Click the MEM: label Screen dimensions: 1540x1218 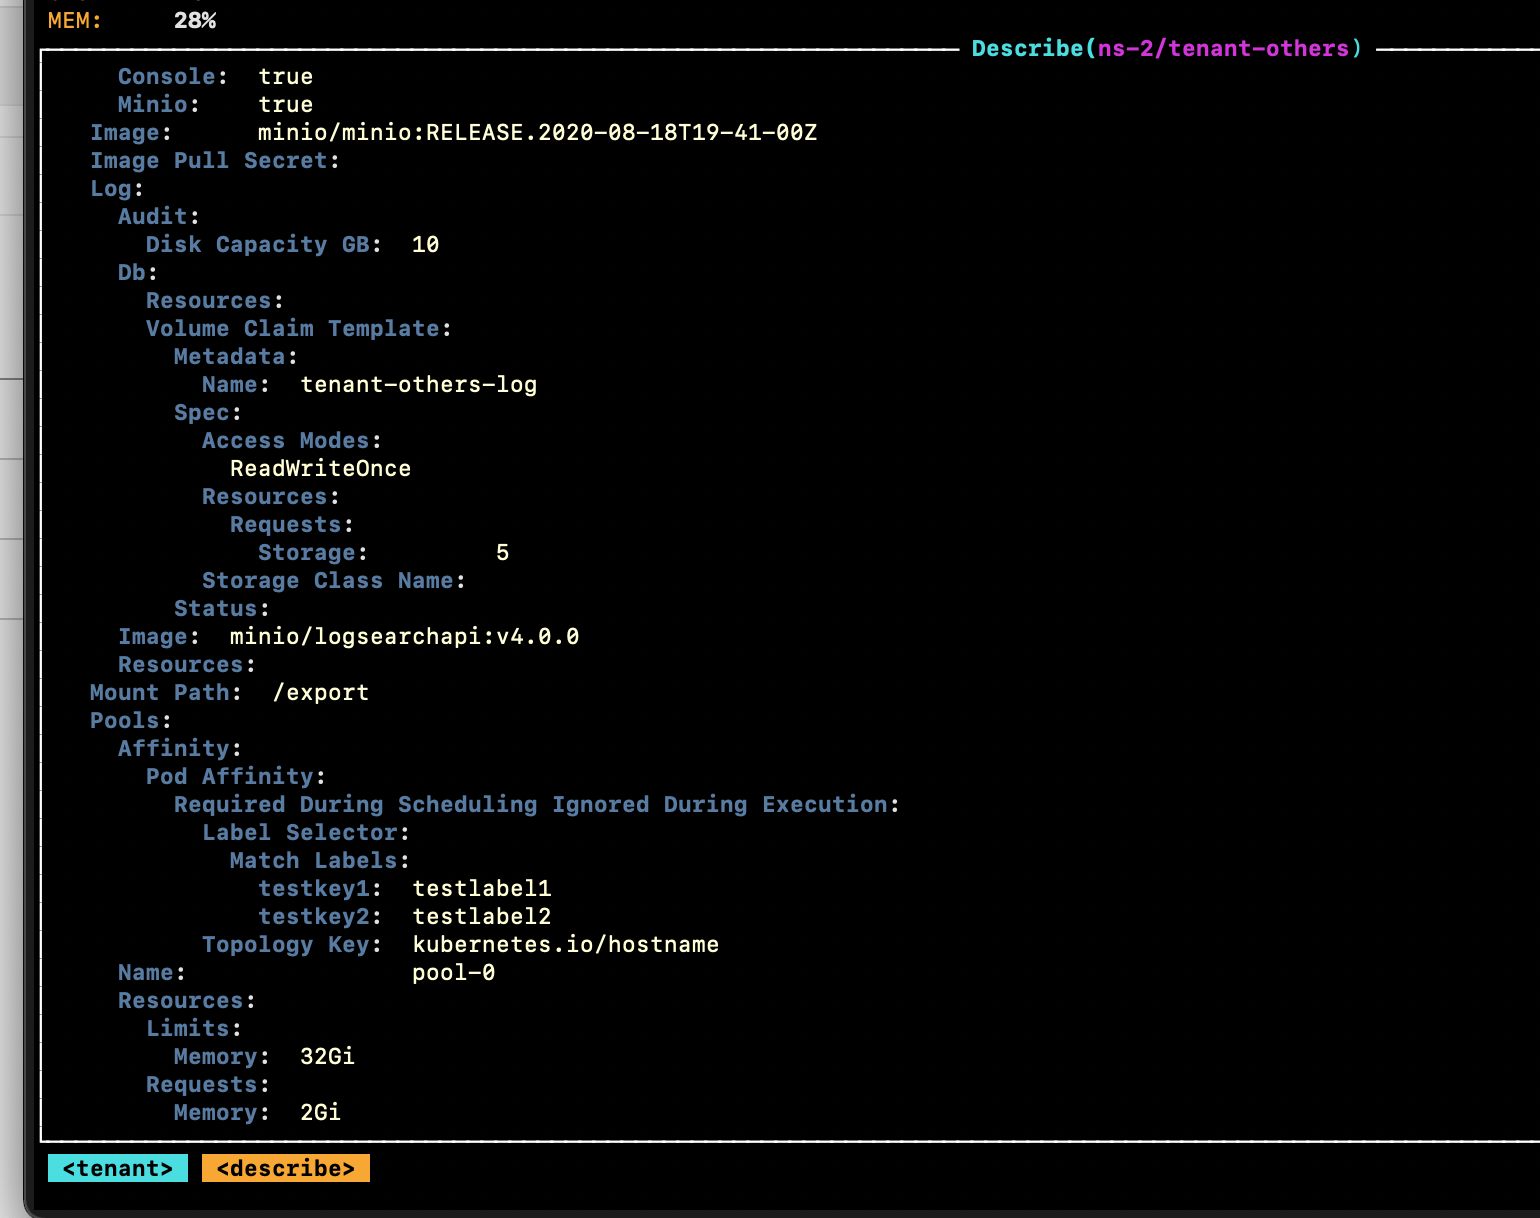75,20
